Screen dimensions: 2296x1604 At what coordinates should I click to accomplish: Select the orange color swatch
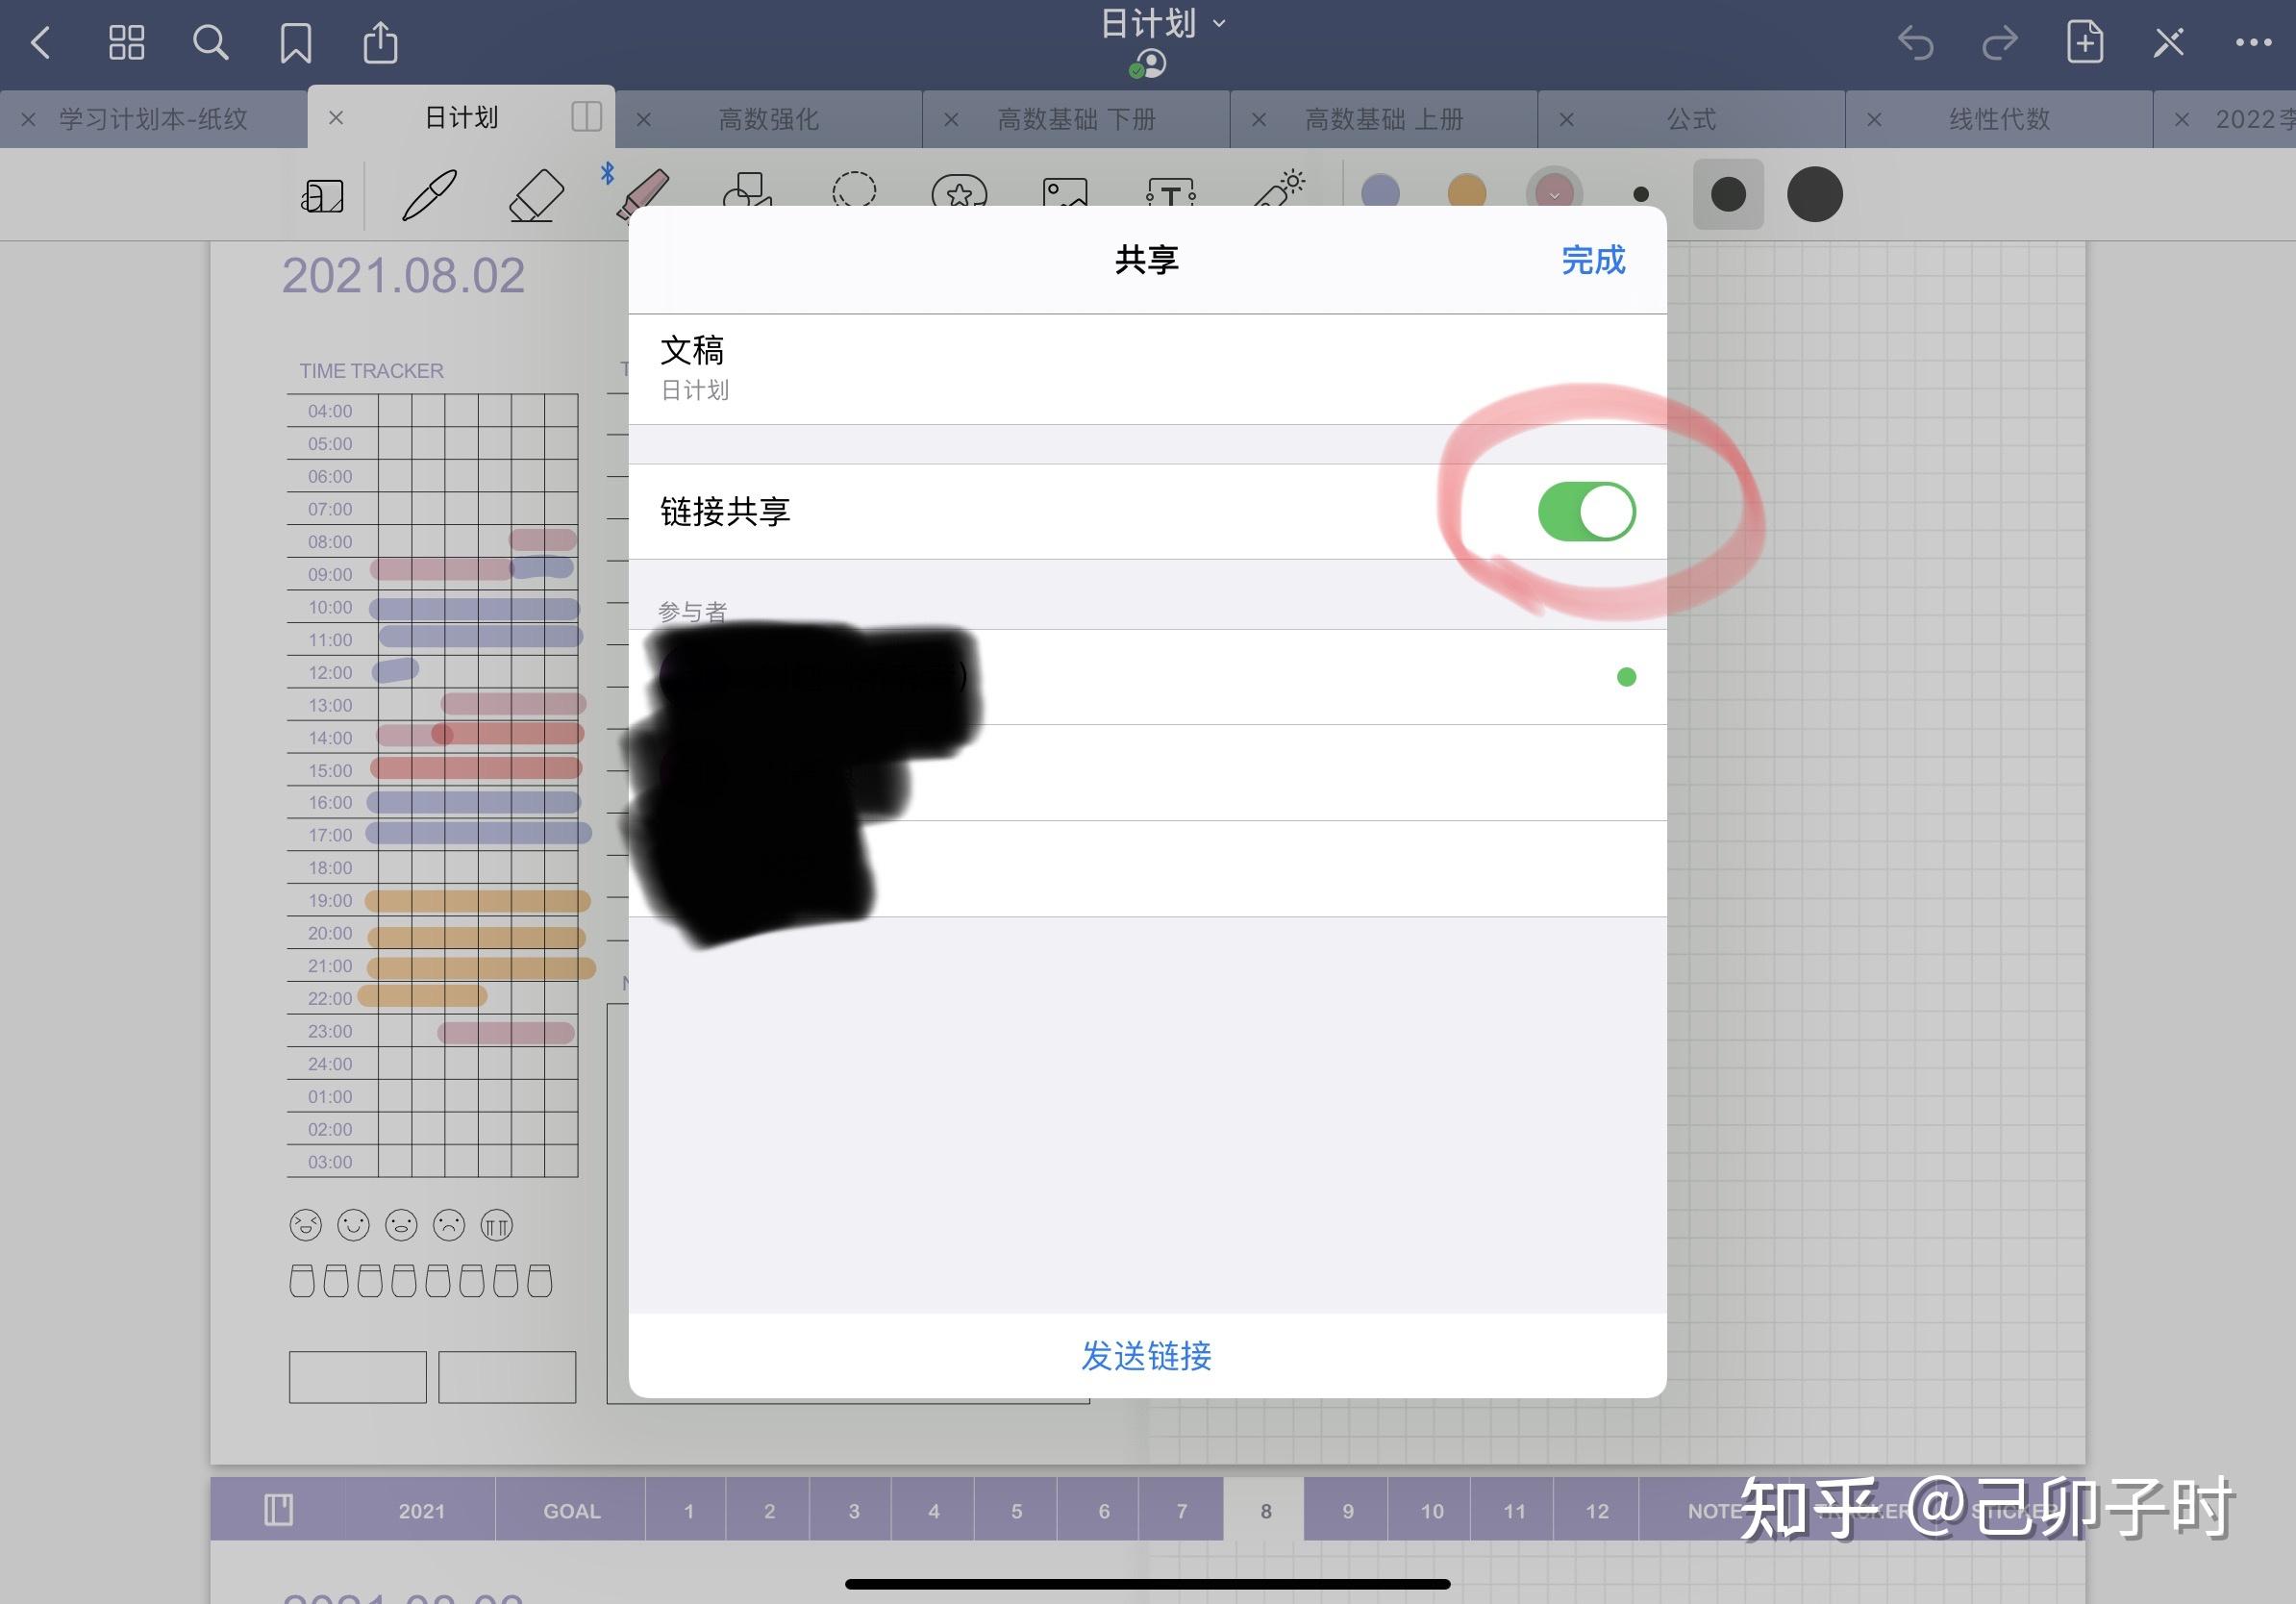[x=1467, y=192]
